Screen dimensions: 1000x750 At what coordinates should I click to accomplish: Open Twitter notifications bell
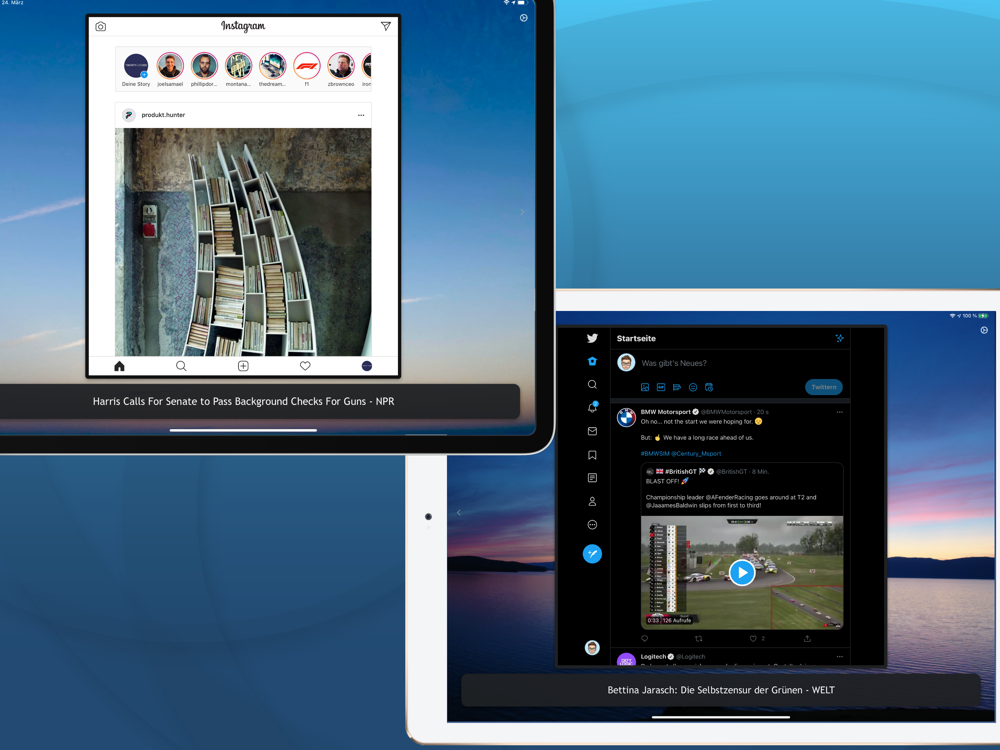coord(592,408)
